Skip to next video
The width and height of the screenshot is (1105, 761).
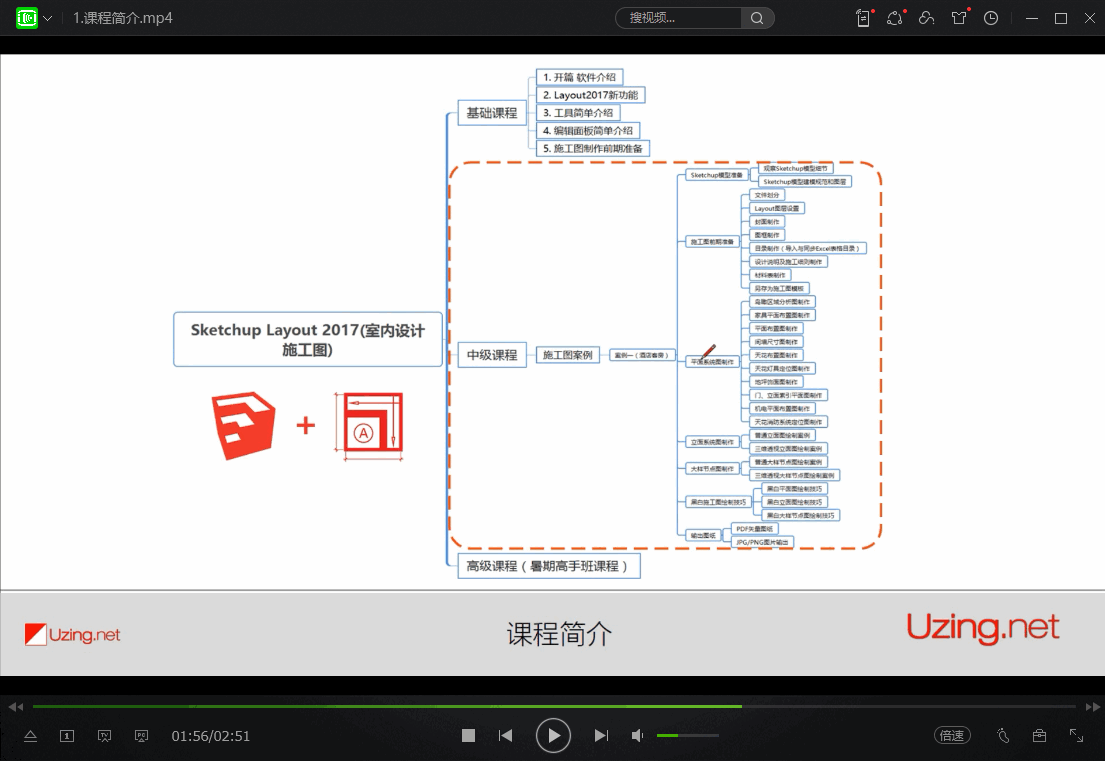(601, 736)
